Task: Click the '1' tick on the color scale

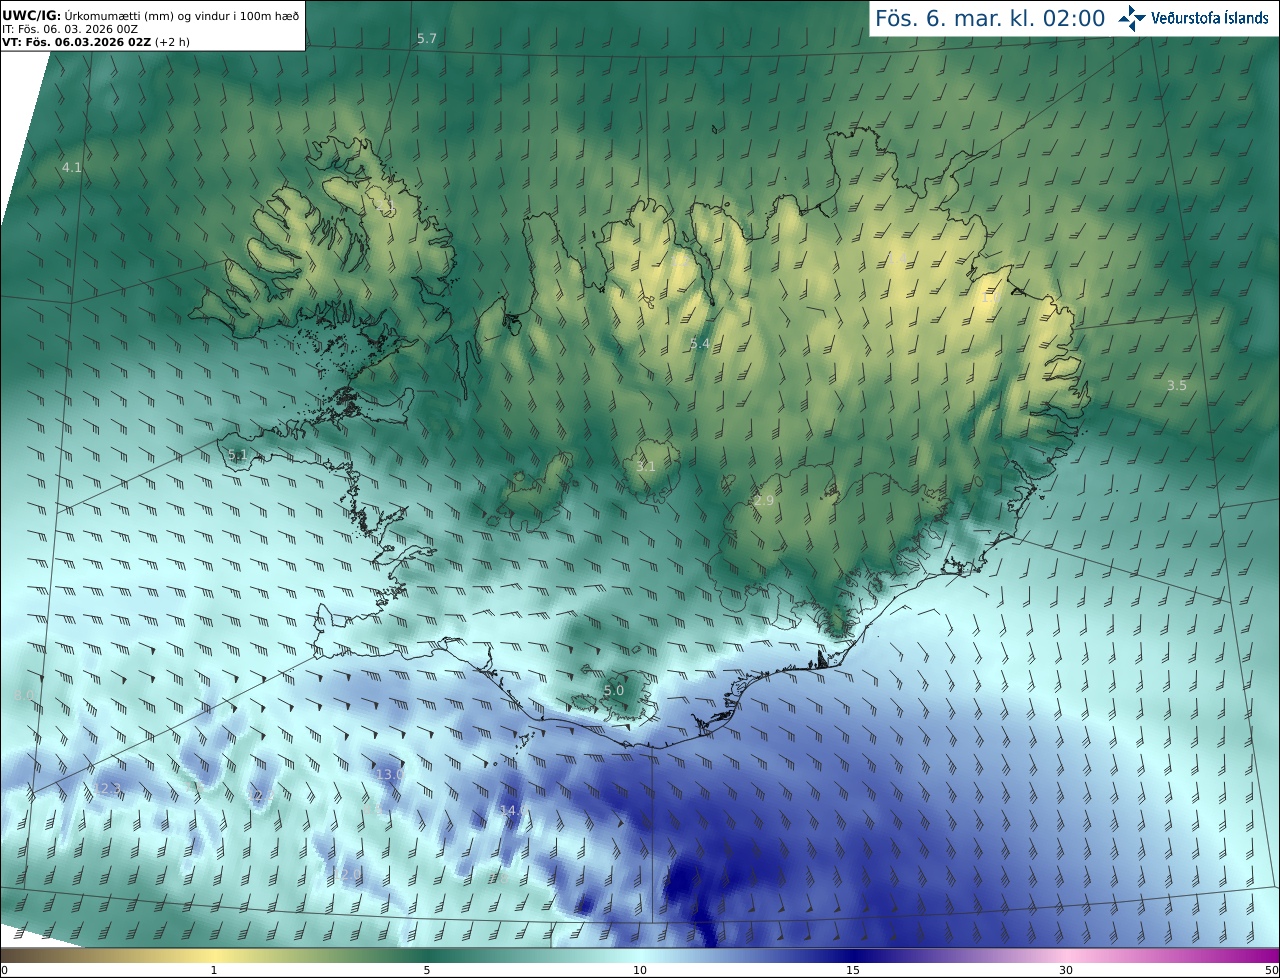Action: [214, 970]
